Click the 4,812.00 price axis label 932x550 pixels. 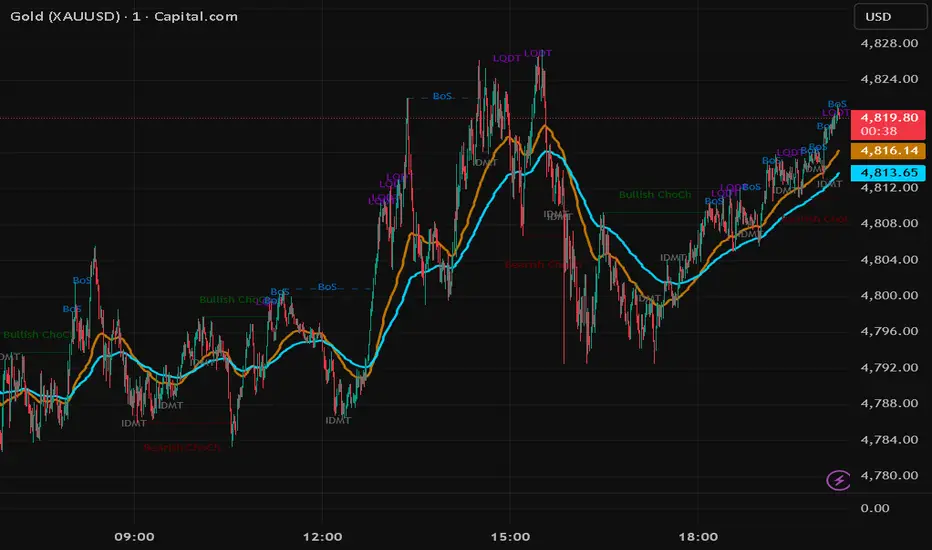(889, 188)
